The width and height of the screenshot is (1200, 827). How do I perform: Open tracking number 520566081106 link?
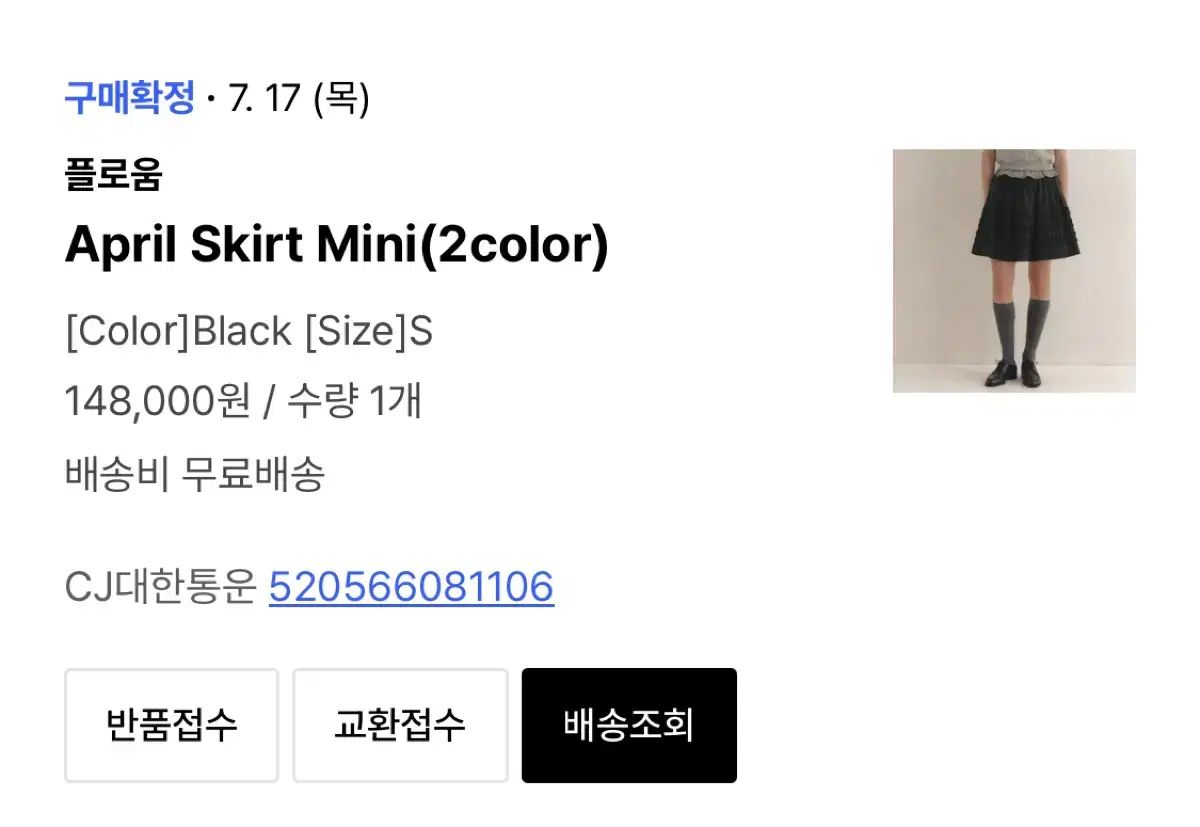click(411, 587)
